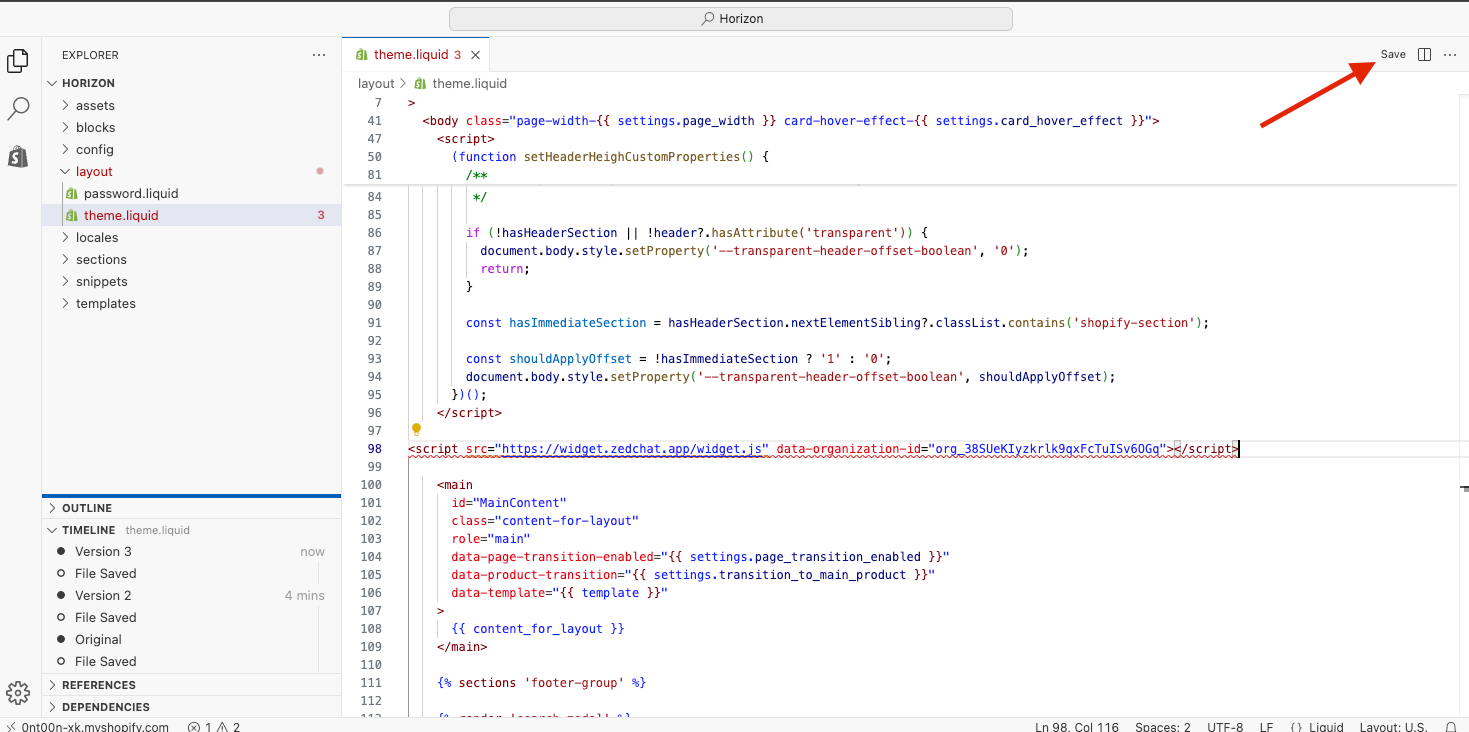Click the yellow lightbulb code action icon
The image size is (1469, 732).
point(417,430)
